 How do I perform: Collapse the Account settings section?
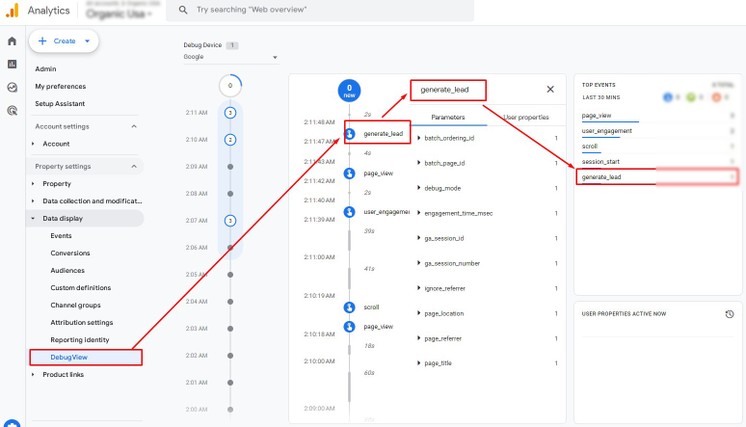(x=134, y=127)
